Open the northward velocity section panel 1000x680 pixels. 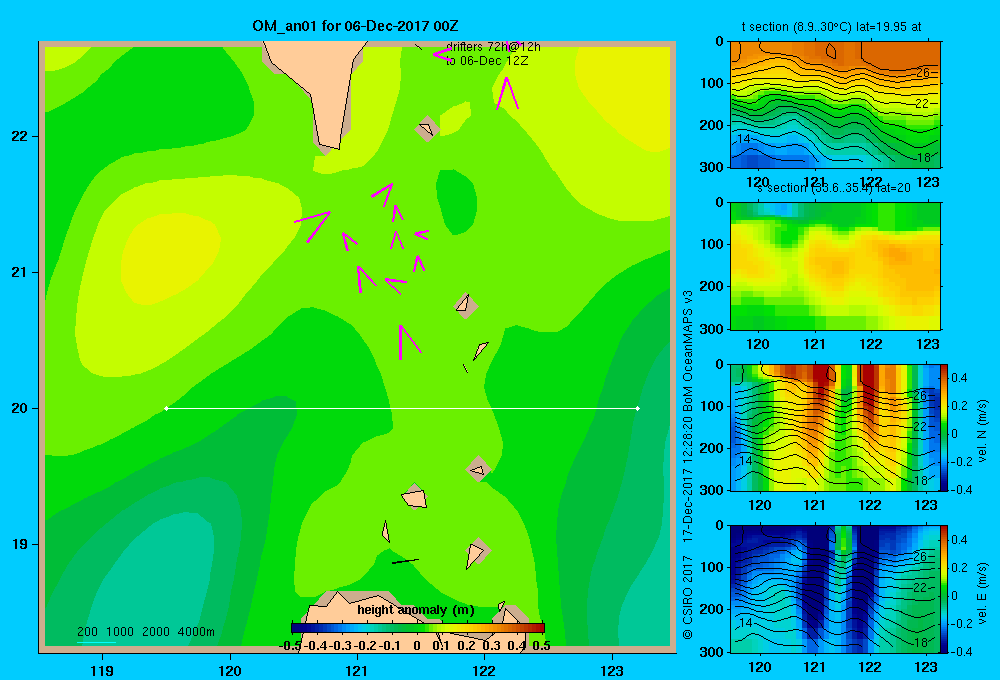pyautogui.click(x=835, y=427)
